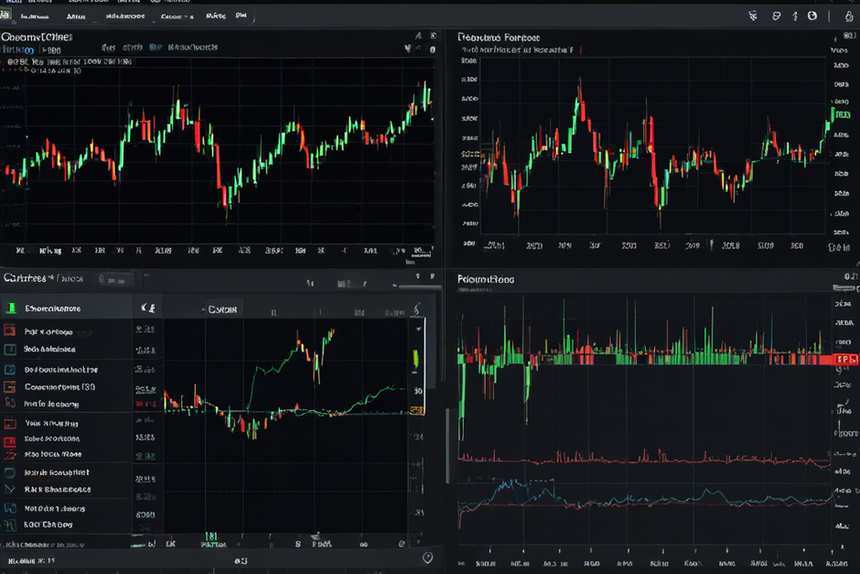This screenshot has width=860, height=574.
Task: Open the dropdown tab above the lower-left mini chart
Action: click(x=221, y=309)
